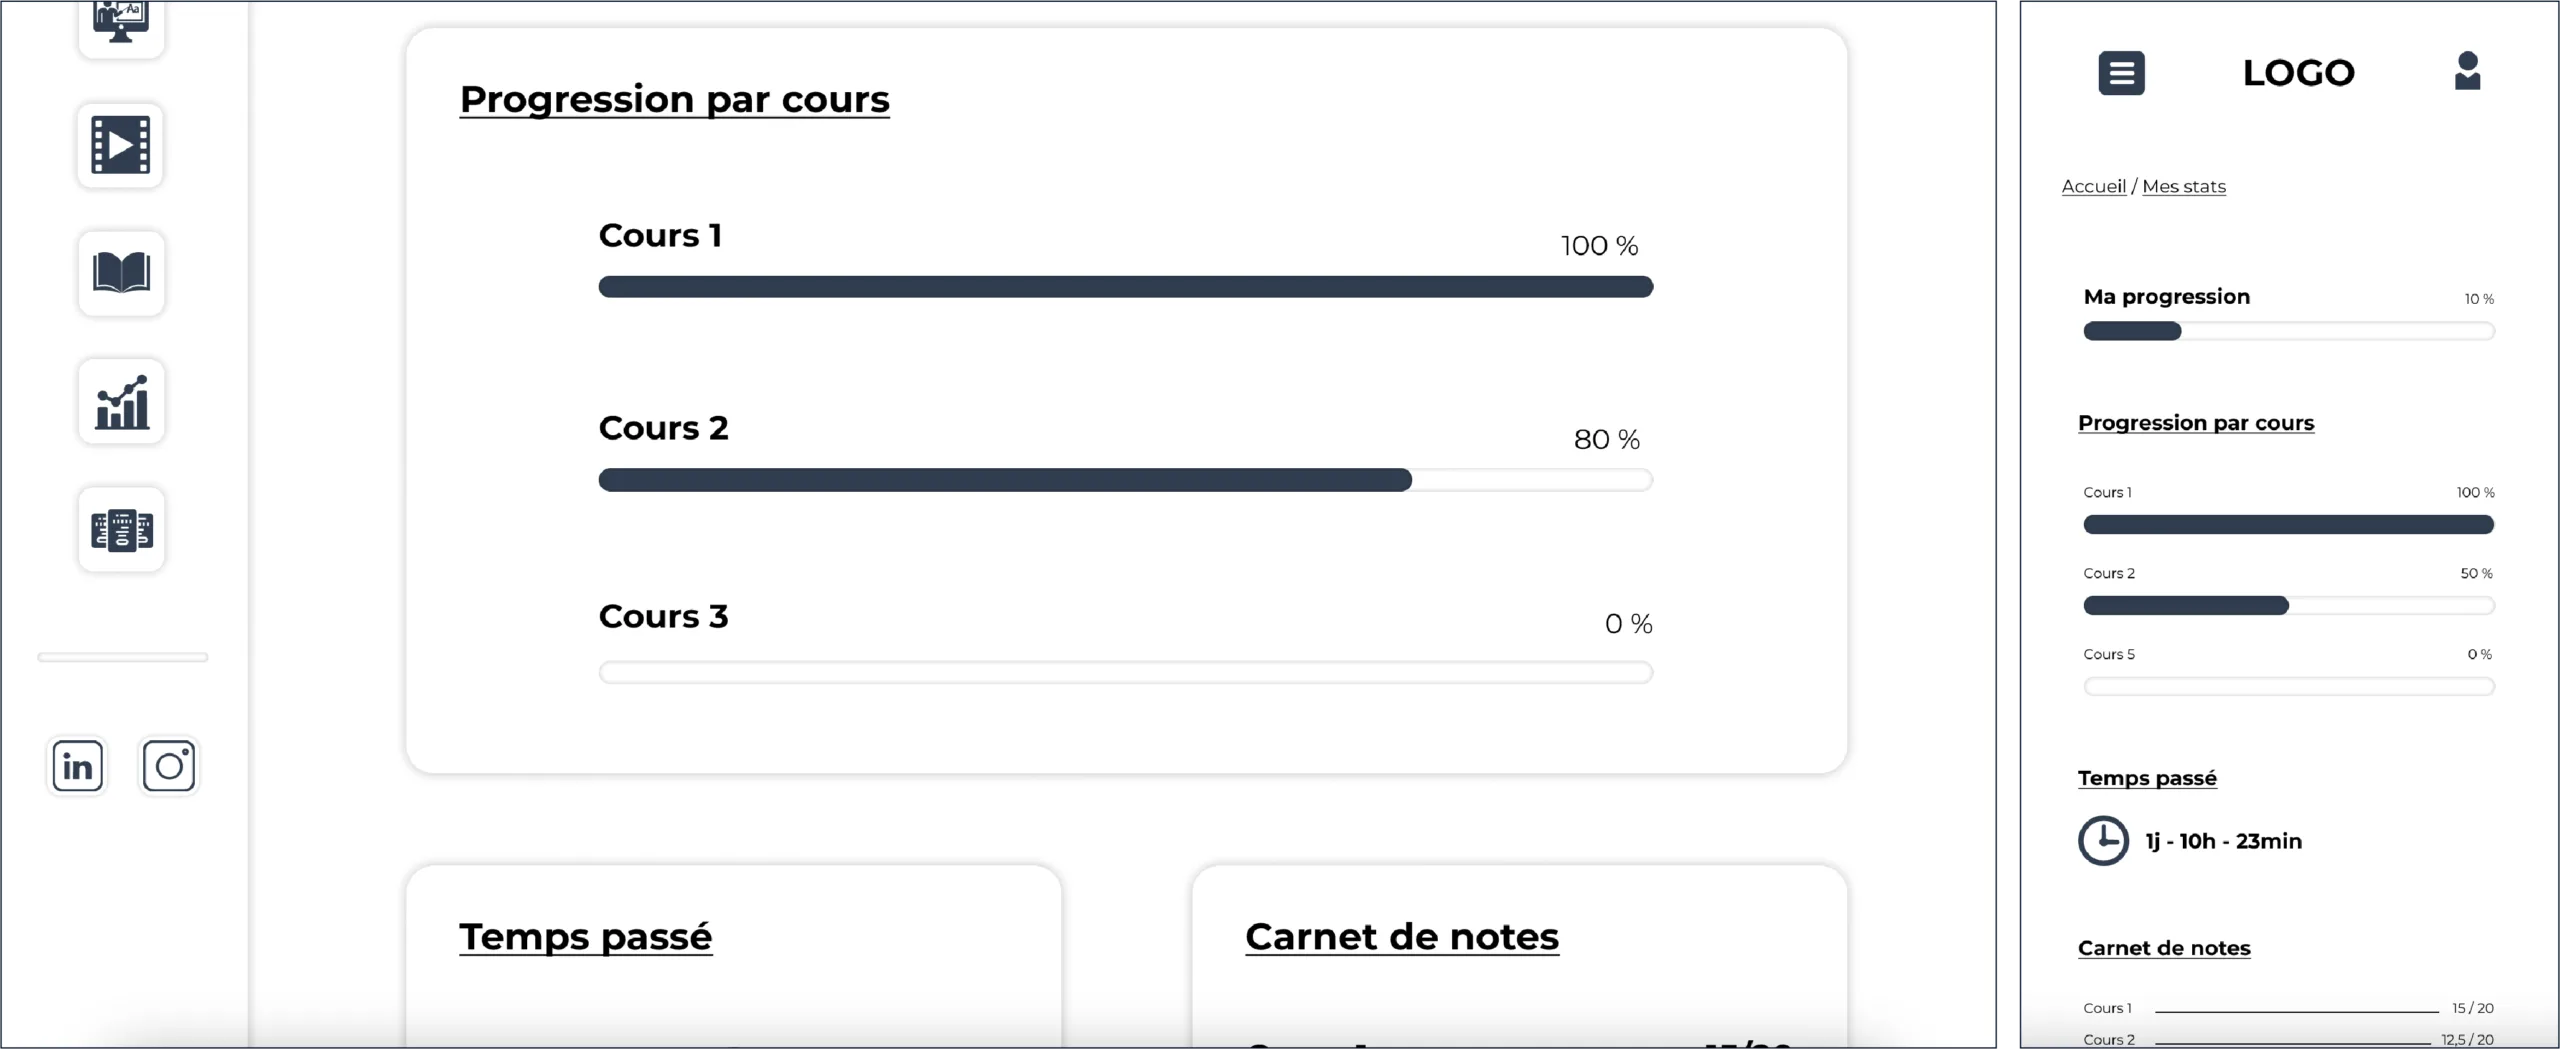Click the Mes stats breadcrumb link
Image resolution: width=2560 pixels, height=1049 pixels.
click(x=2183, y=186)
